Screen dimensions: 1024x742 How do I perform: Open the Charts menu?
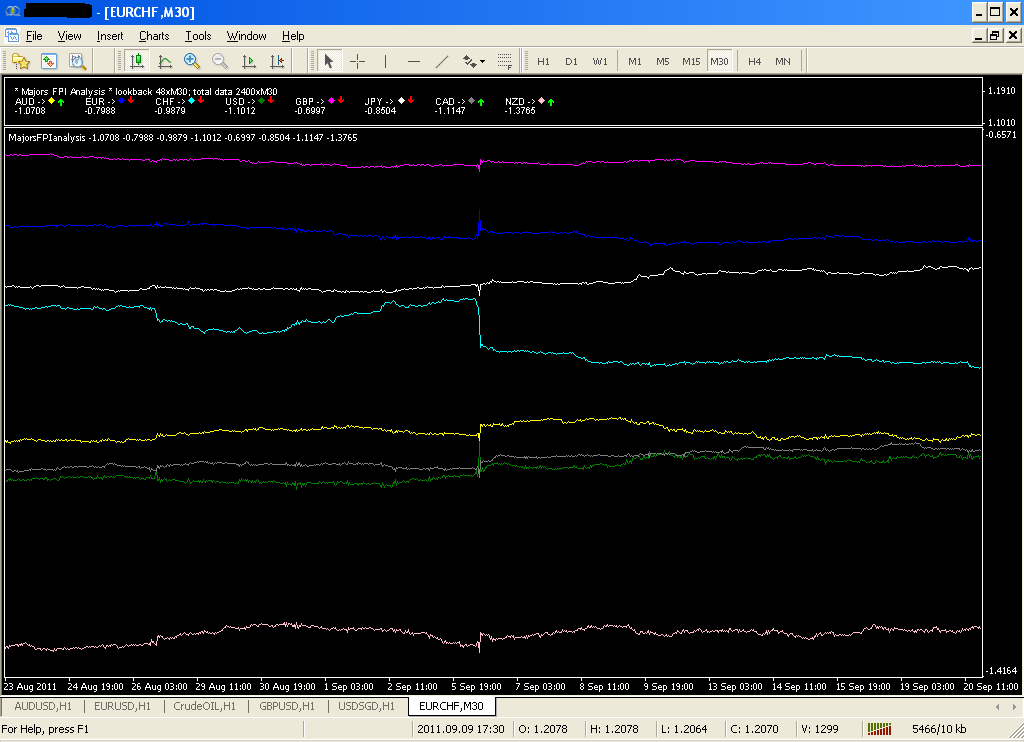[x=154, y=36]
